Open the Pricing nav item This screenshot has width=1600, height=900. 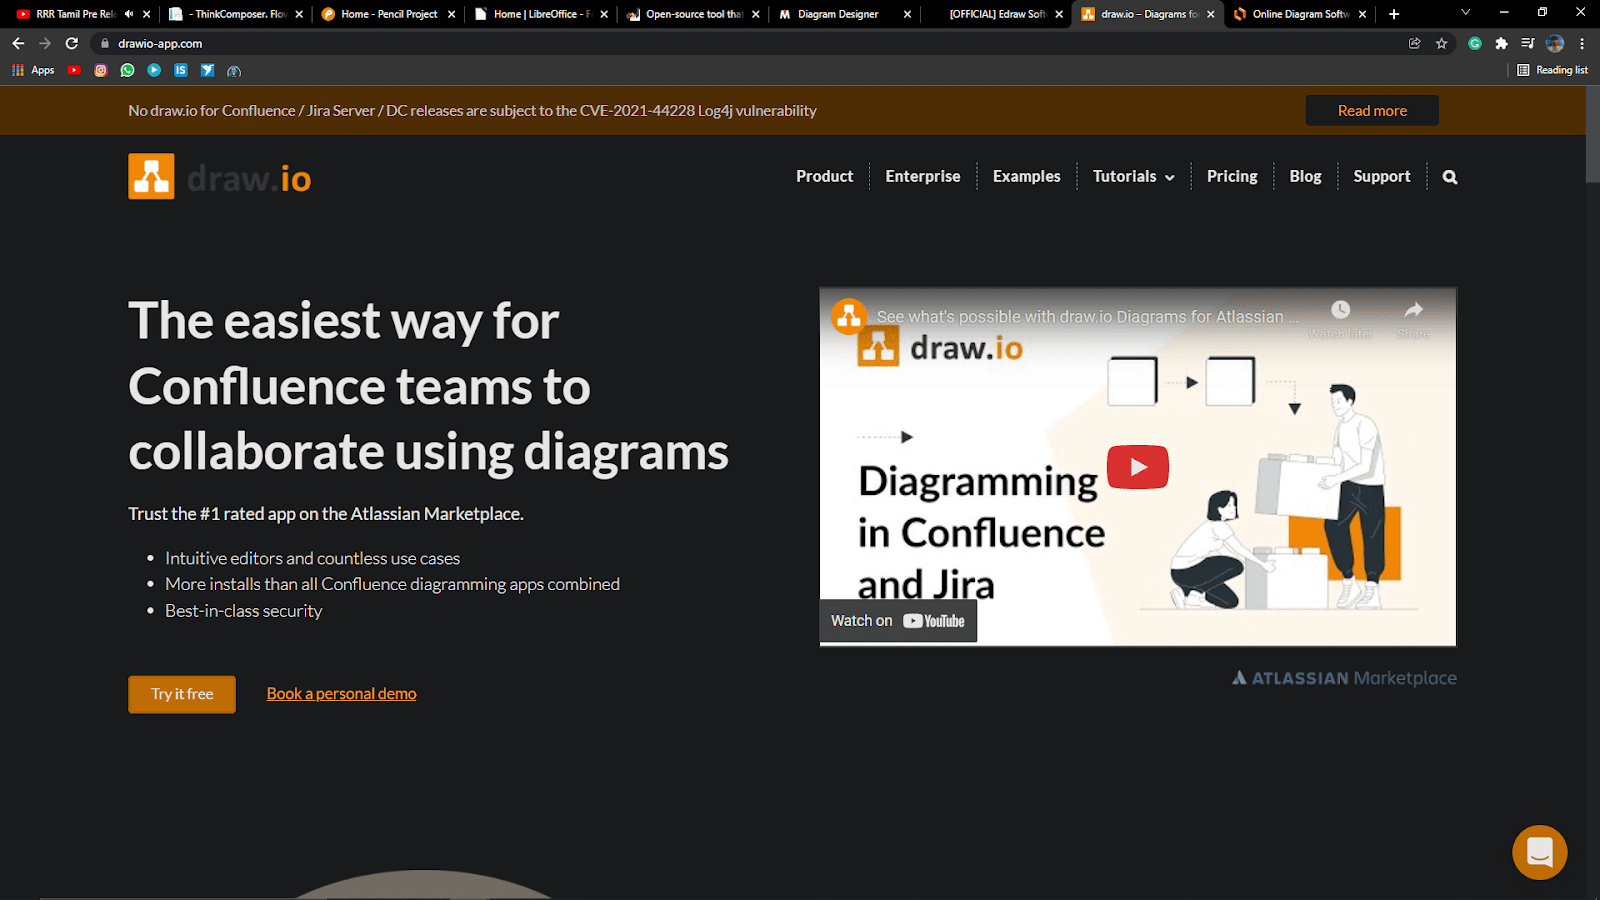click(x=1232, y=176)
